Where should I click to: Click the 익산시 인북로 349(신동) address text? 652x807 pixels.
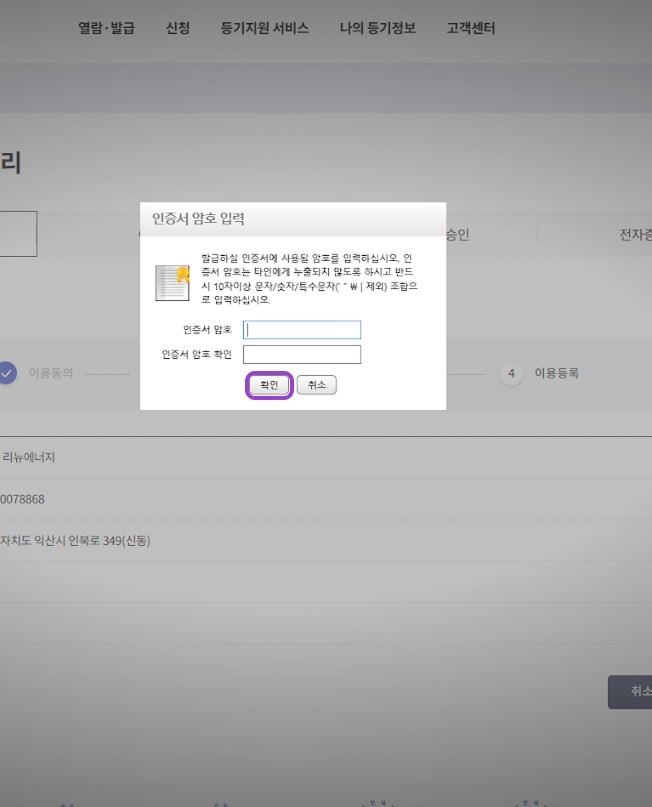(x=75, y=540)
